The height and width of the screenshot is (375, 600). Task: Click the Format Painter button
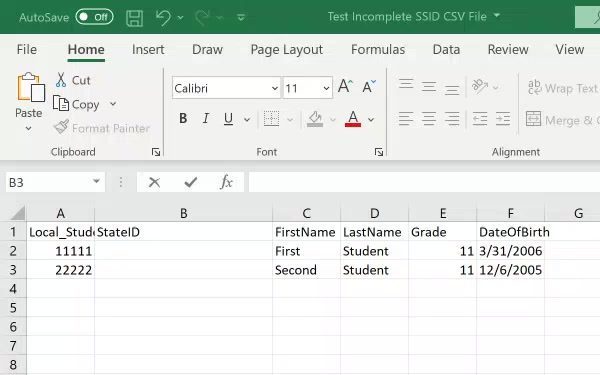click(102, 128)
